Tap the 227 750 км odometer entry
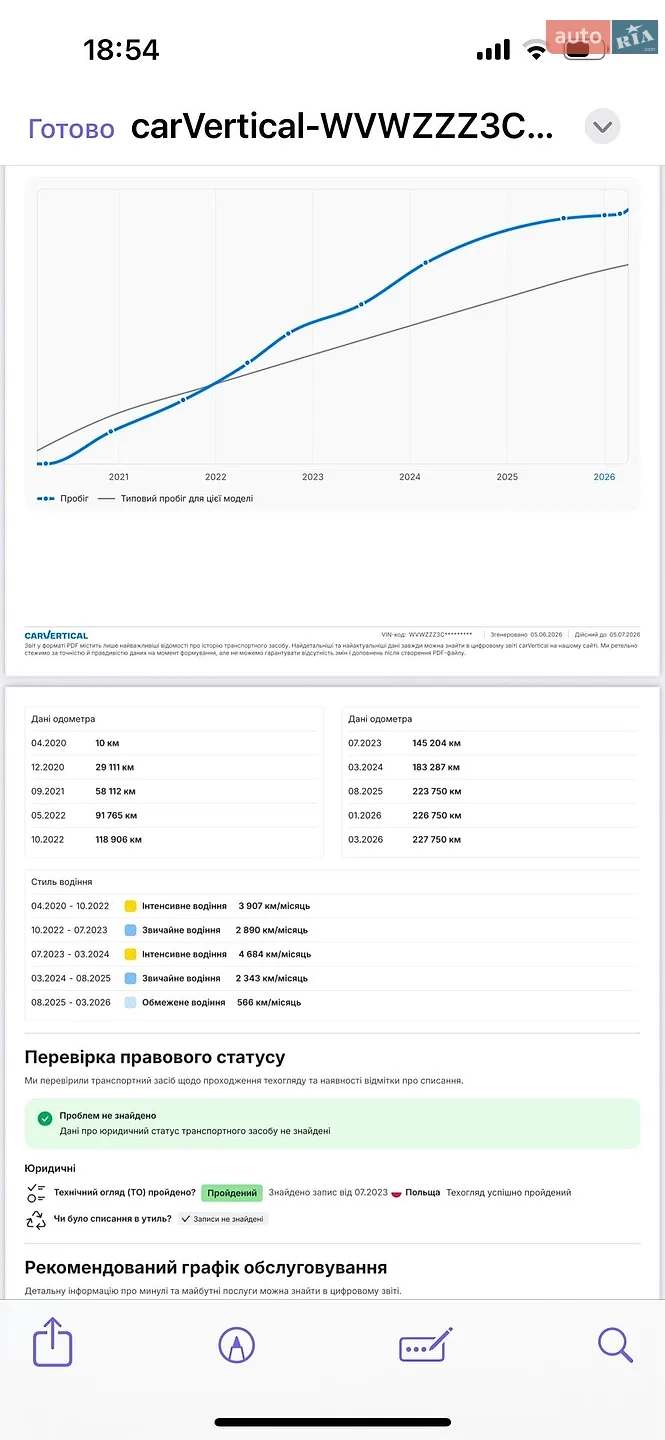Viewport: 665px width, 1440px height. pyautogui.click(x=437, y=840)
